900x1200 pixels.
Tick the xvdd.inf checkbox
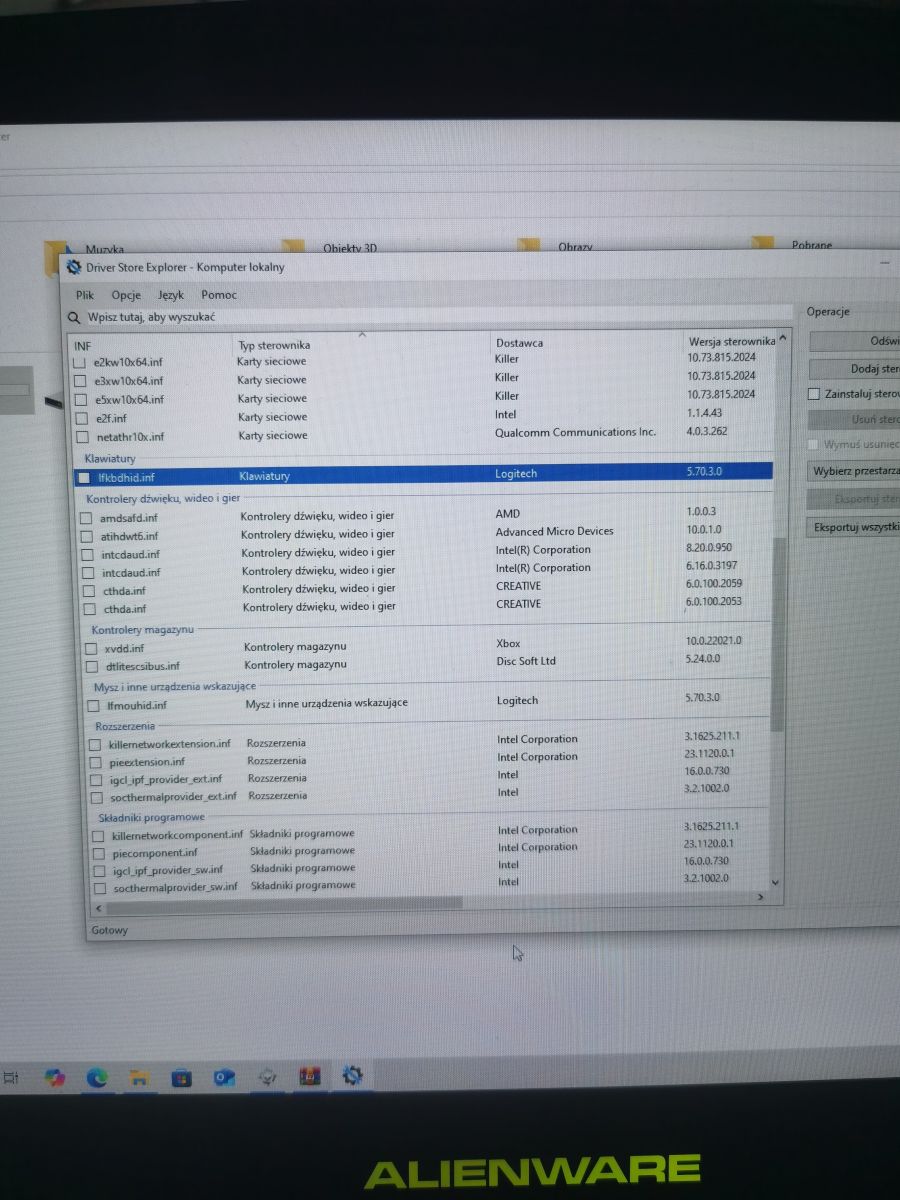[91, 648]
